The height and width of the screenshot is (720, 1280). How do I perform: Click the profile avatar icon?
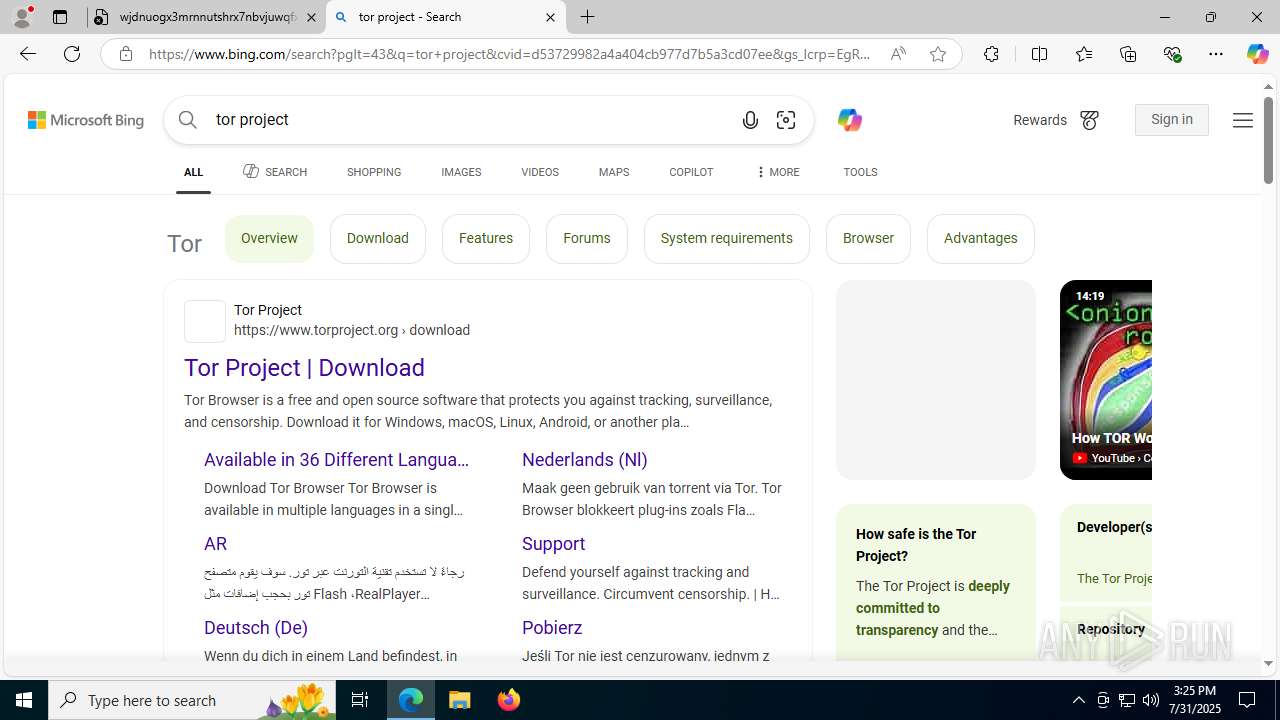pos(22,17)
